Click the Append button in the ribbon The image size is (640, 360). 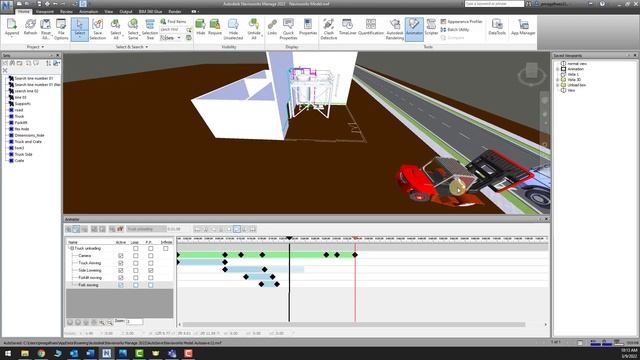click(12, 29)
